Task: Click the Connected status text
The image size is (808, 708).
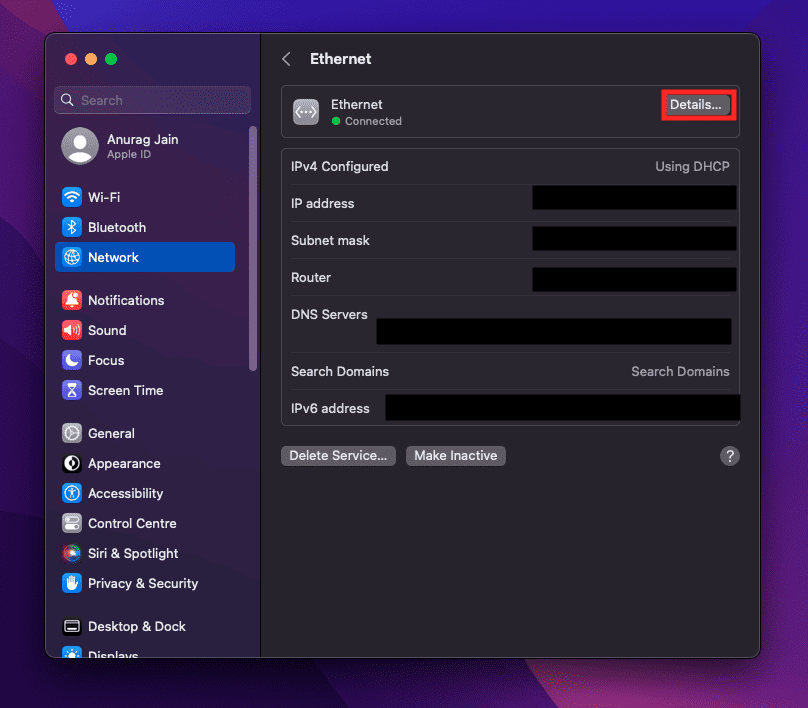Action: click(x=373, y=121)
